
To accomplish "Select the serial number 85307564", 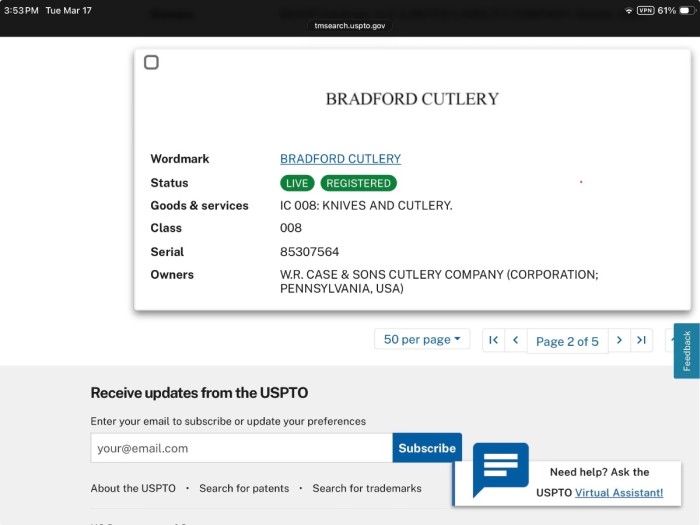I will [x=309, y=252].
